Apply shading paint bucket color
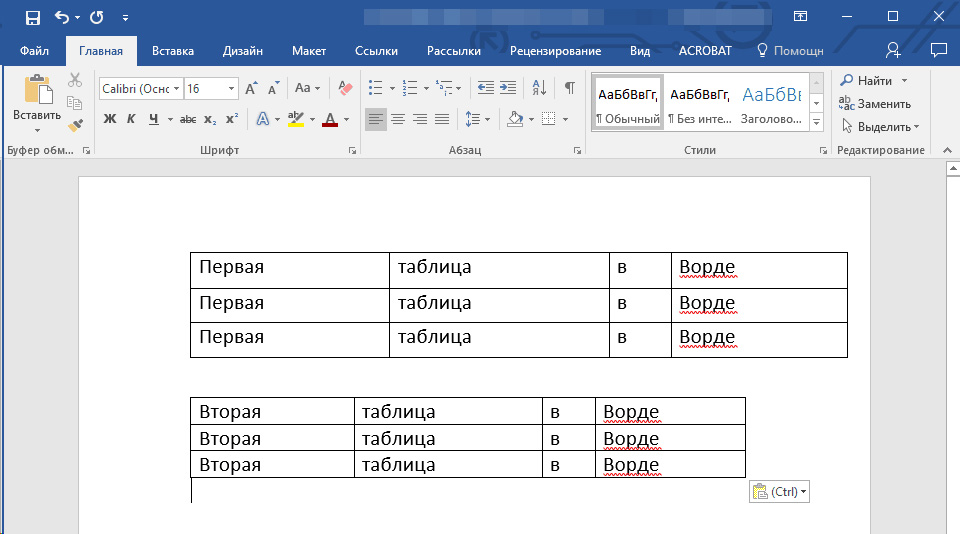The height and width of the screenshot is (534, 960). pos(515,119)
